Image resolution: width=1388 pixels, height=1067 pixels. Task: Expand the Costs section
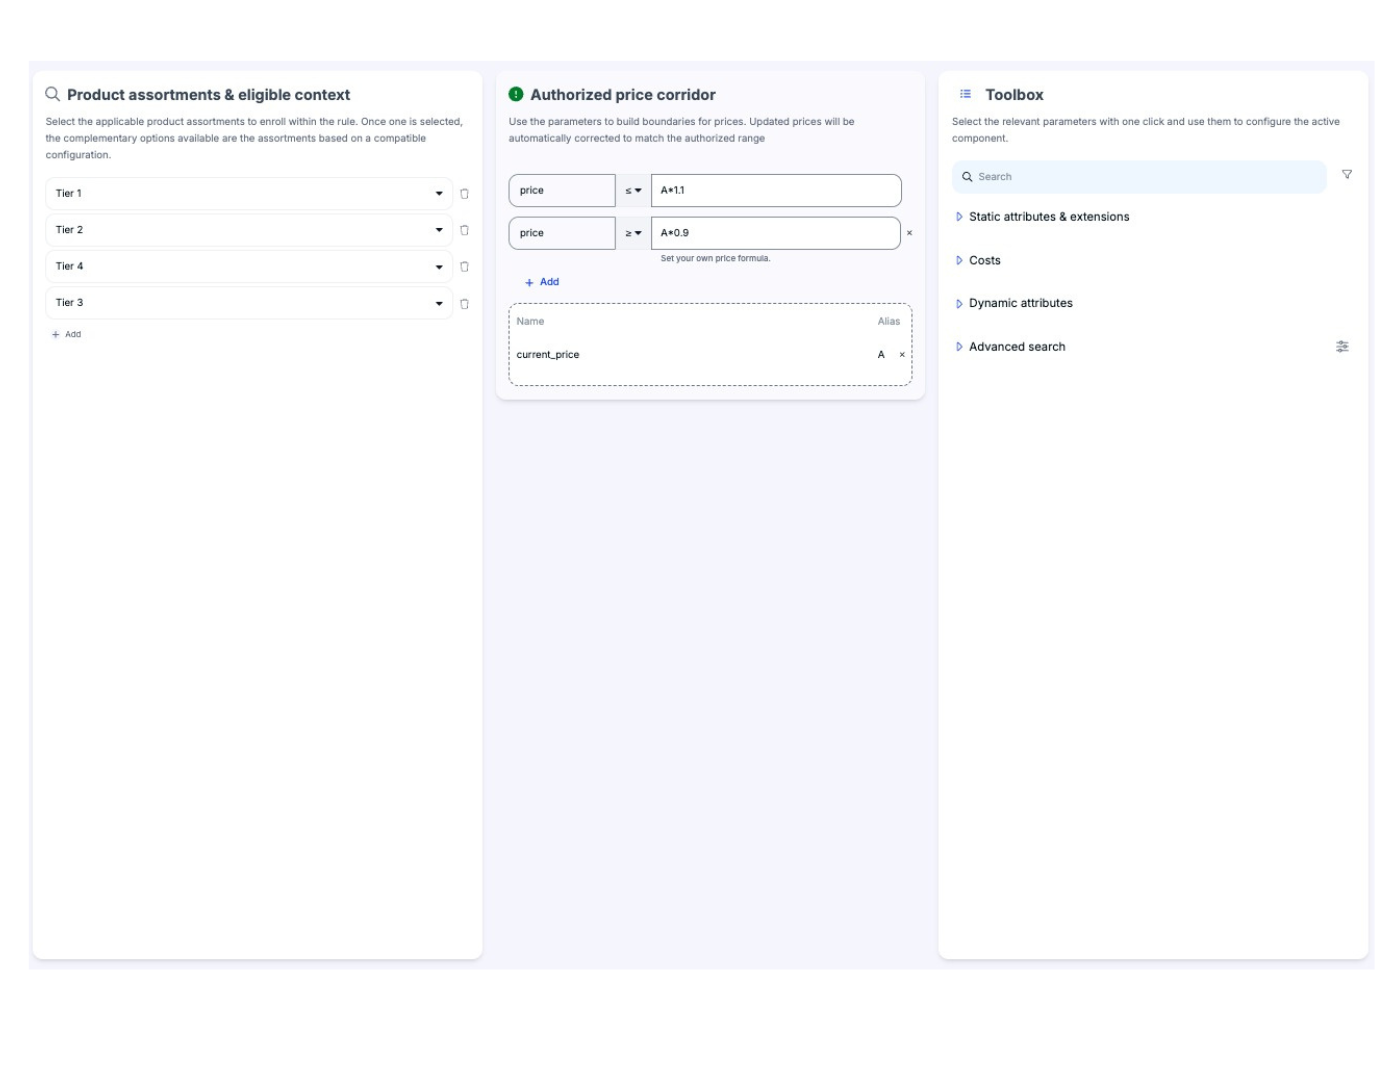point(959,259)
